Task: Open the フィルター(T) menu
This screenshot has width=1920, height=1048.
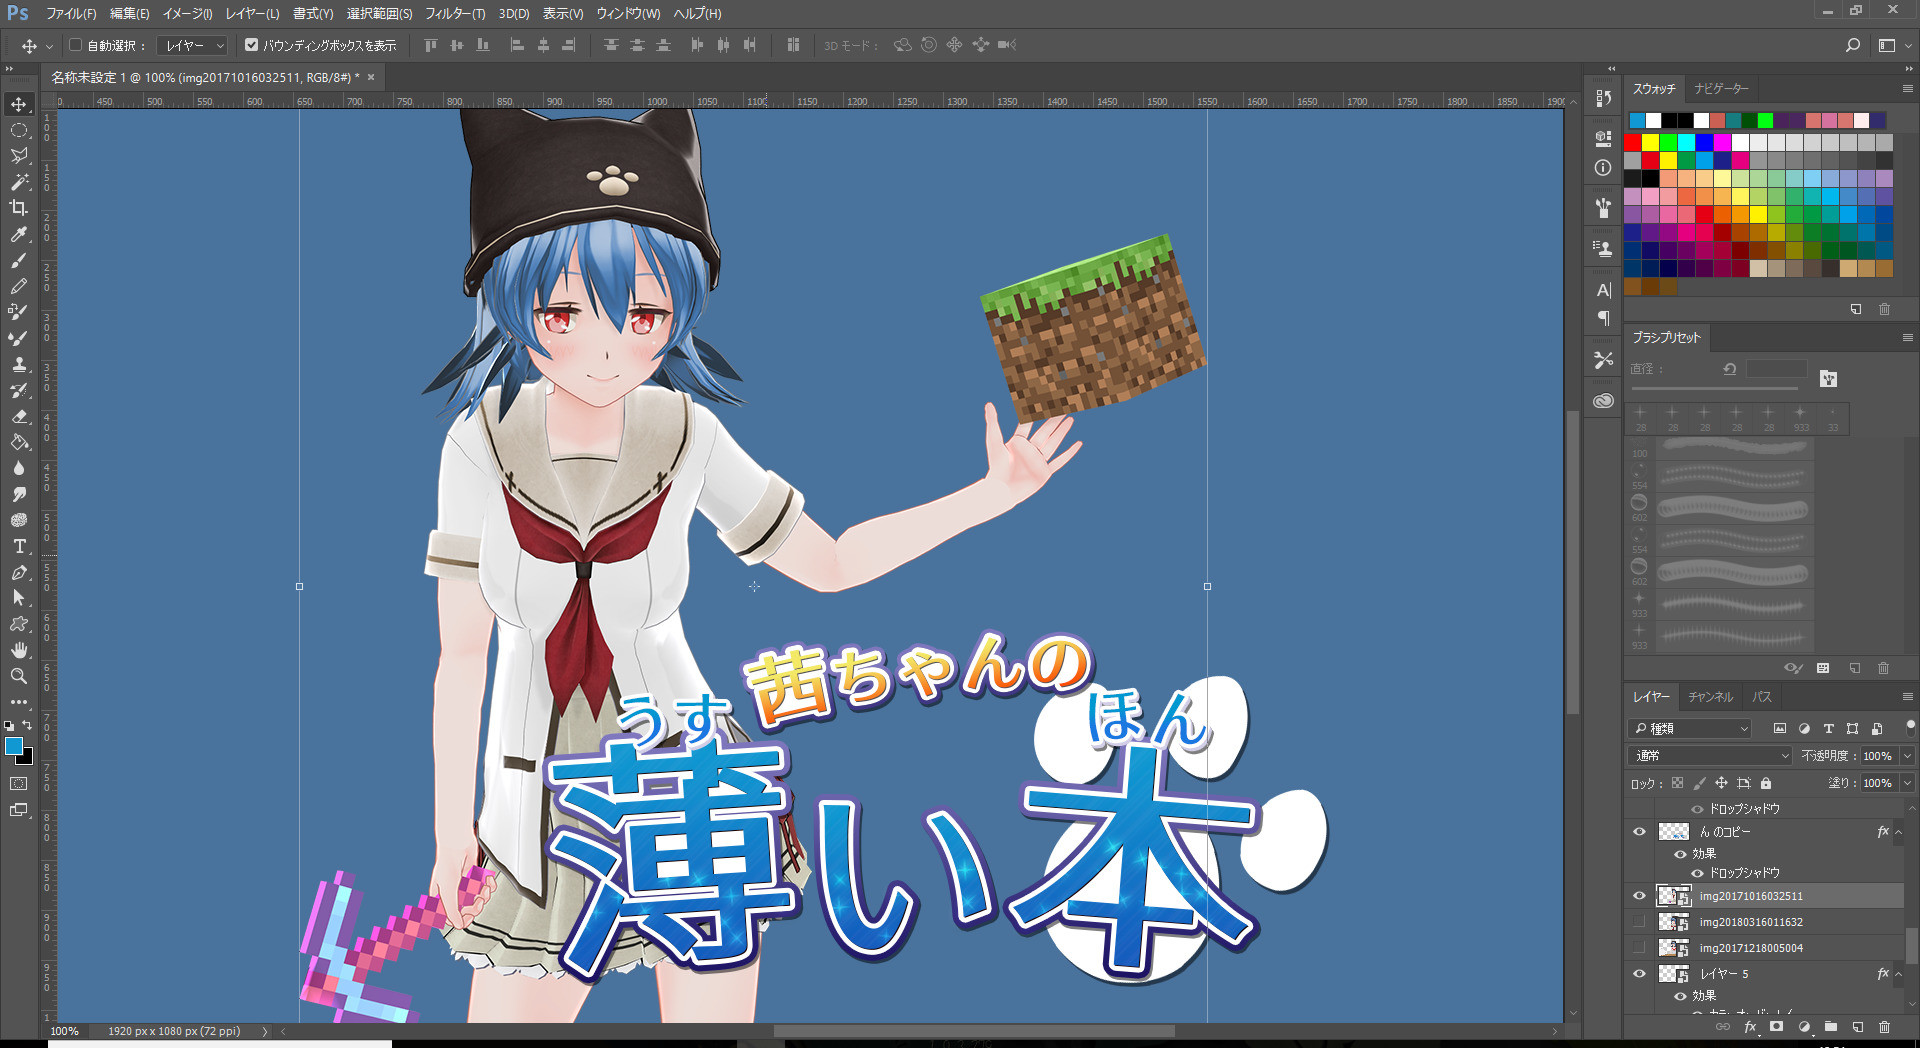Action: [x=454, y=14]
